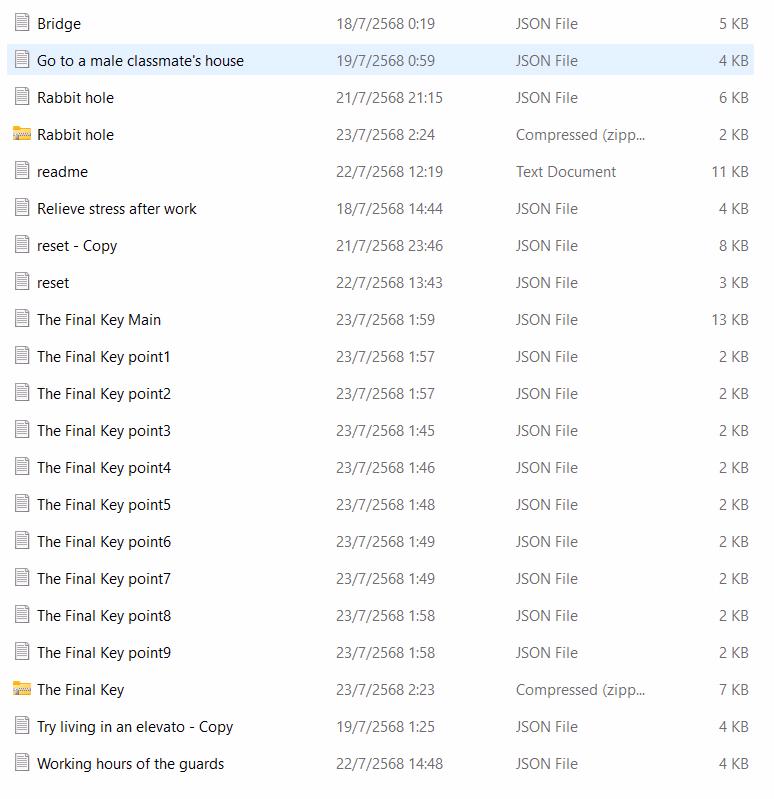Click the date 19/7/2568 0:59

[x=386, y=61]
